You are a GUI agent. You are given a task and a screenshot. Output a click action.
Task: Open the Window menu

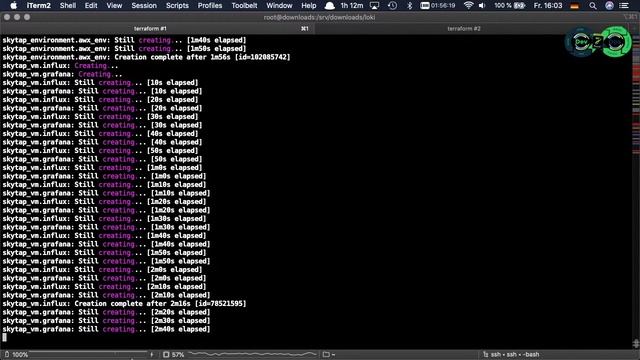[x=279, y=6]
